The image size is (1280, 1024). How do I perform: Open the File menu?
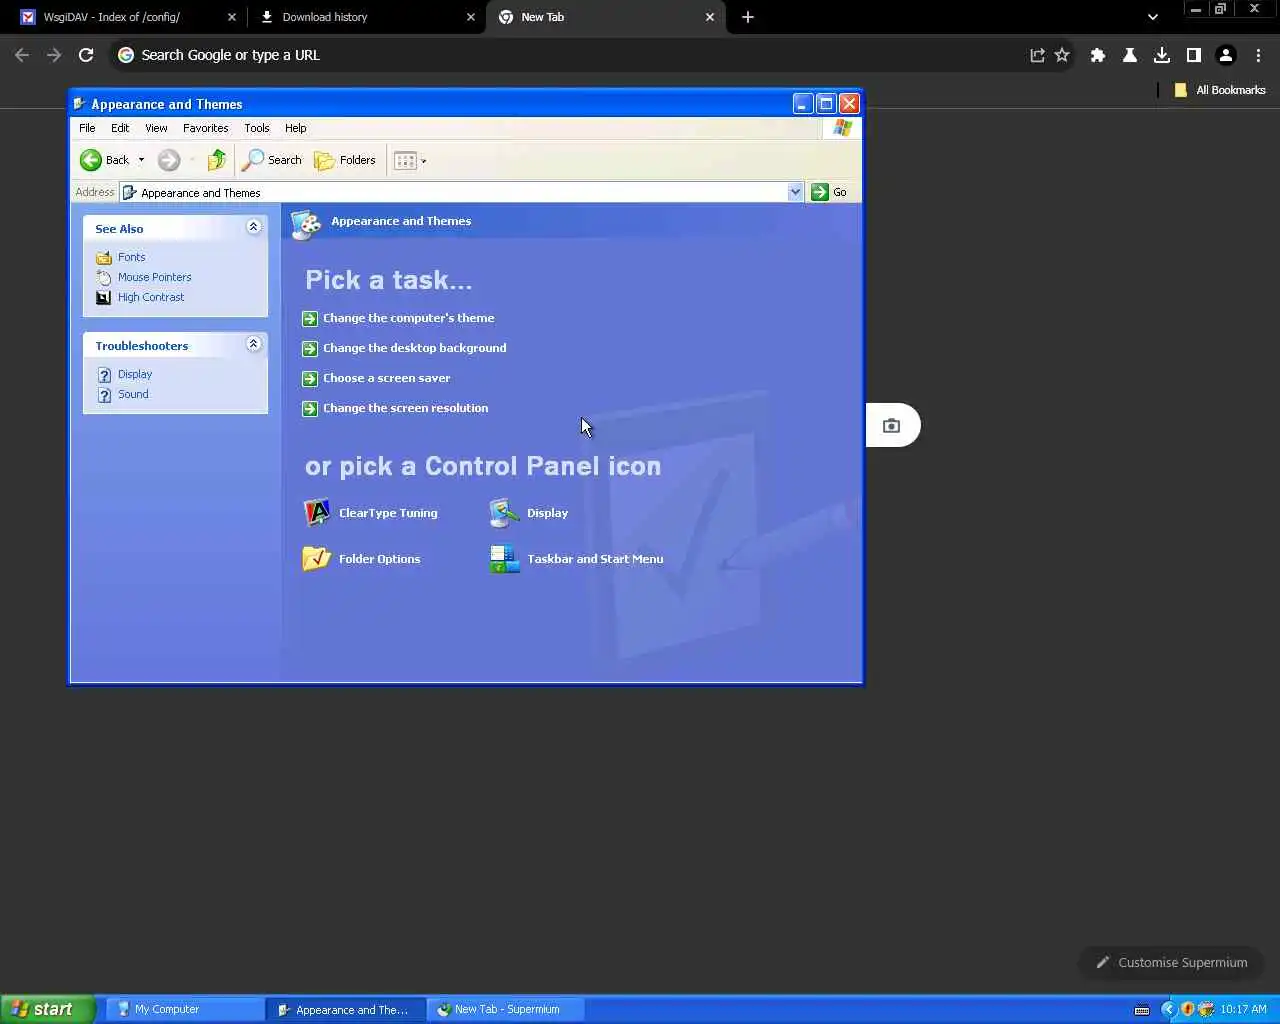point(87,128)
